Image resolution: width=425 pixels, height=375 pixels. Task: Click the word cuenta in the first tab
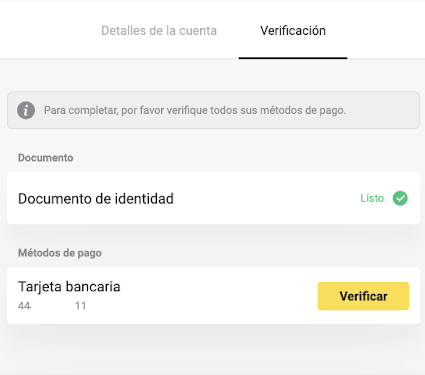pos(198,31)
